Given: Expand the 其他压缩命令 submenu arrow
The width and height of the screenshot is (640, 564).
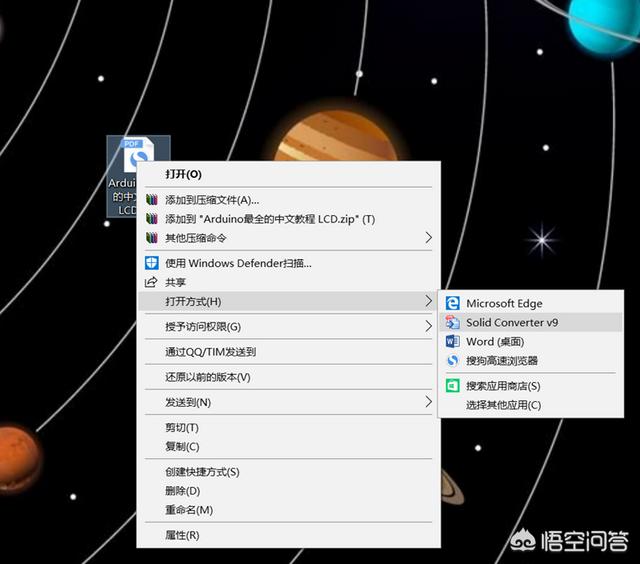Looking at the screenshot, I should click(x=428, y=238).
